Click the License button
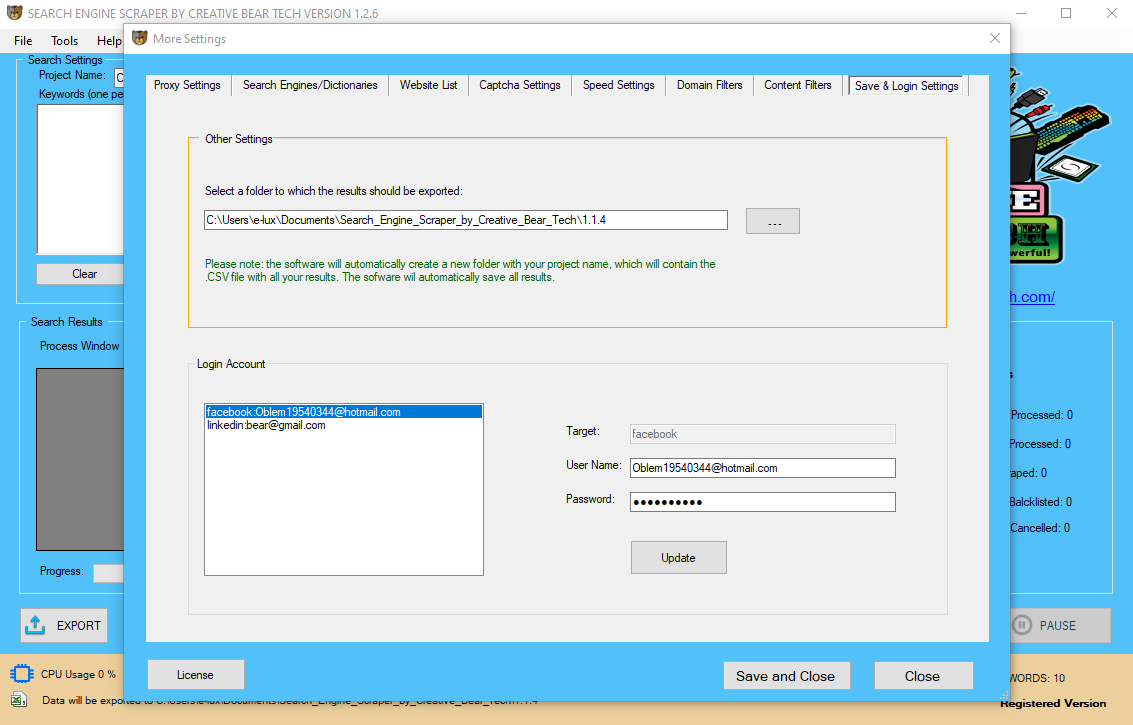 tap(195, 674)
